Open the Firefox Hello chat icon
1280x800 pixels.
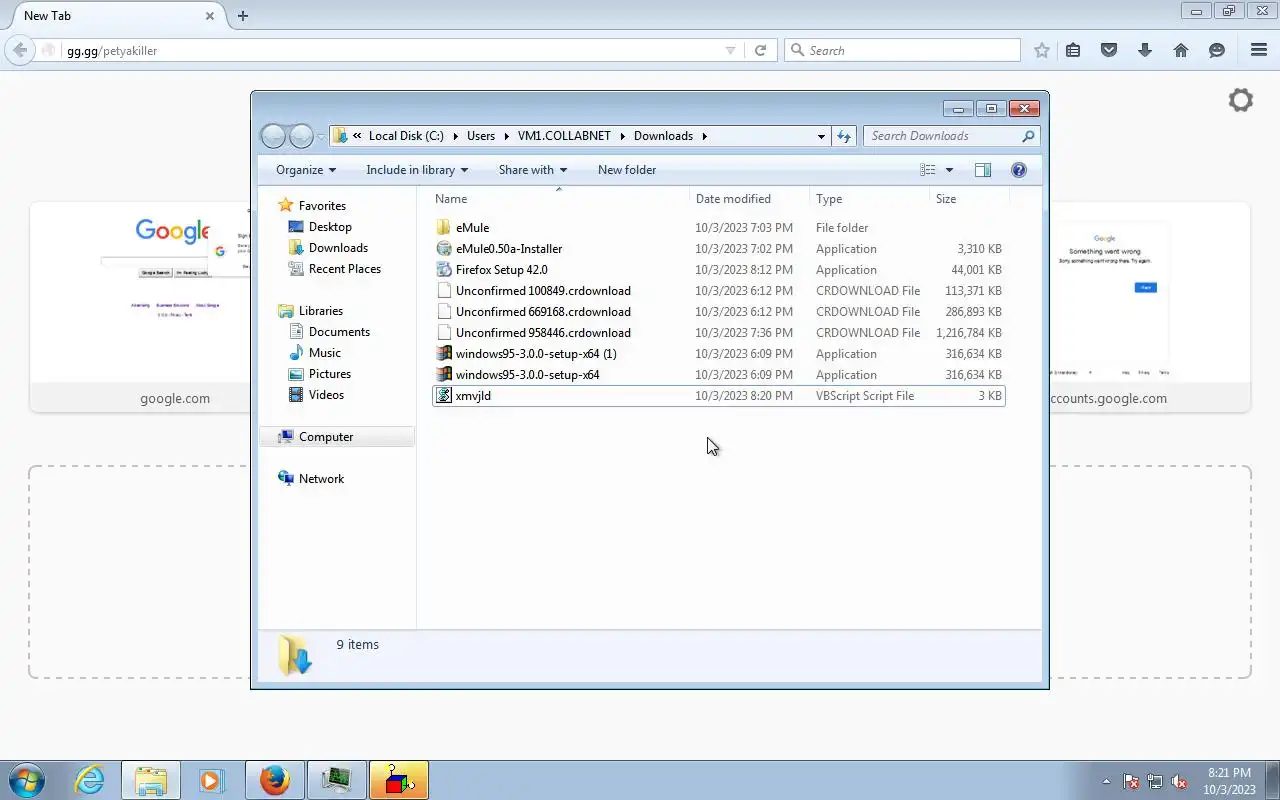pos(1217,50)
